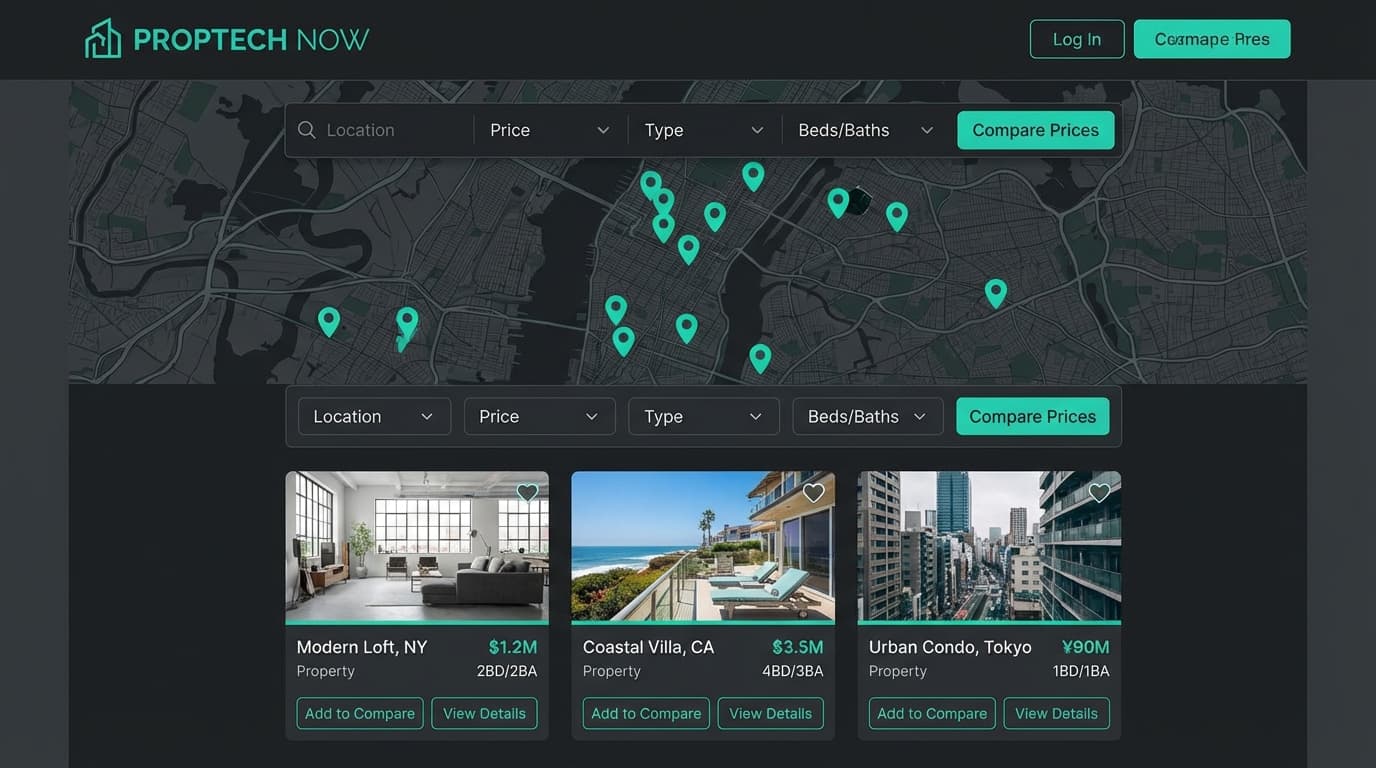
Task: Click the Log In button
Action: [x=1077, y=39]
